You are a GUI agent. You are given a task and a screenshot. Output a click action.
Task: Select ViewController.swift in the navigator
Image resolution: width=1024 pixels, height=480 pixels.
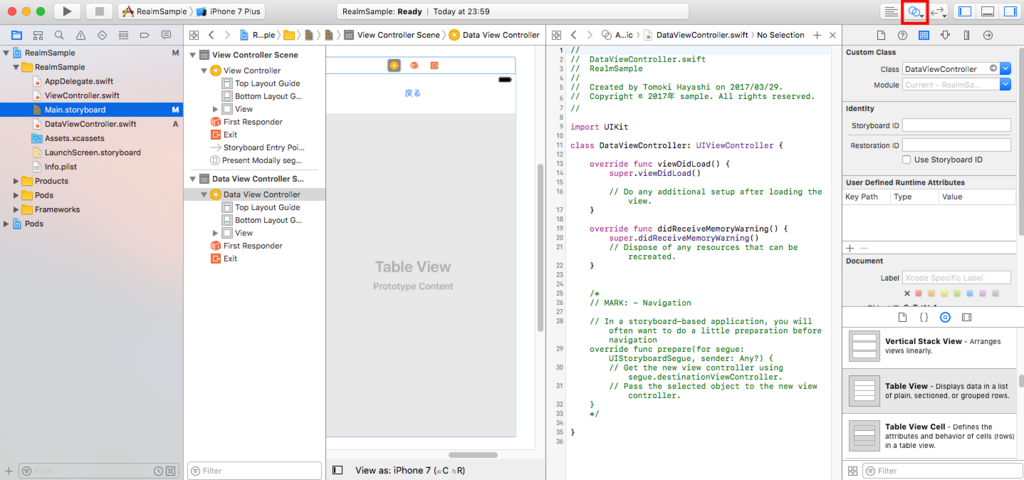coord(81,95)
